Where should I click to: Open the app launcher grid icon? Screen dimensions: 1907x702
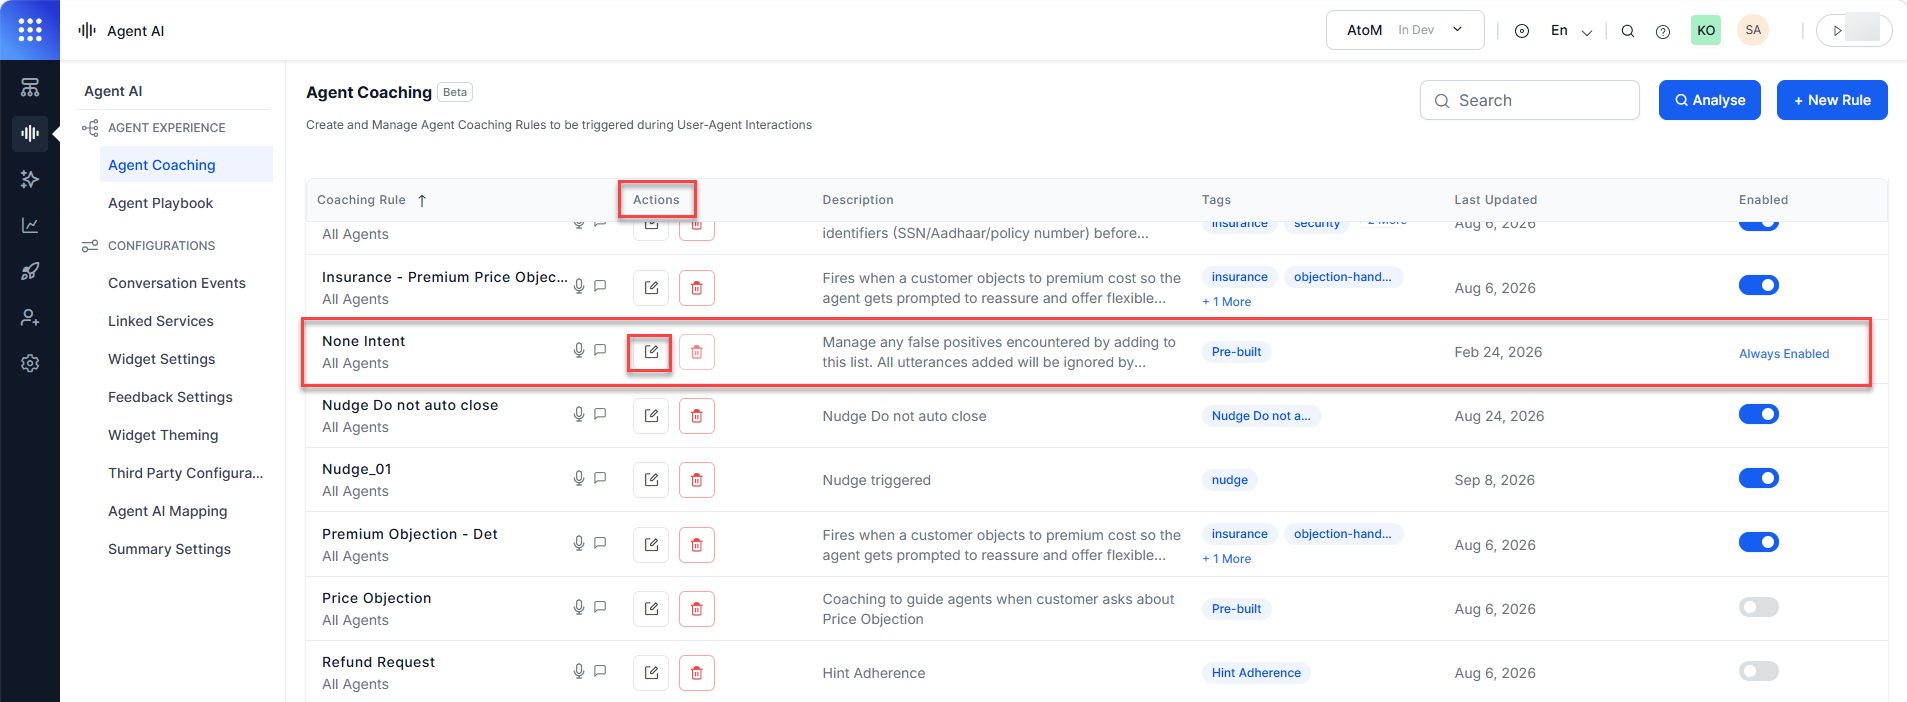tap(30, 30)
